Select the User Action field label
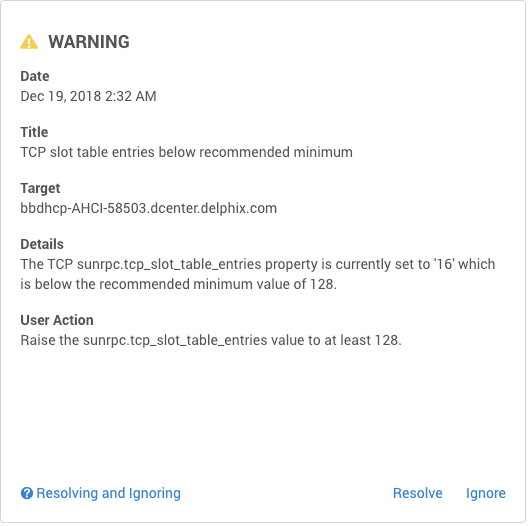 pos(57,320)
